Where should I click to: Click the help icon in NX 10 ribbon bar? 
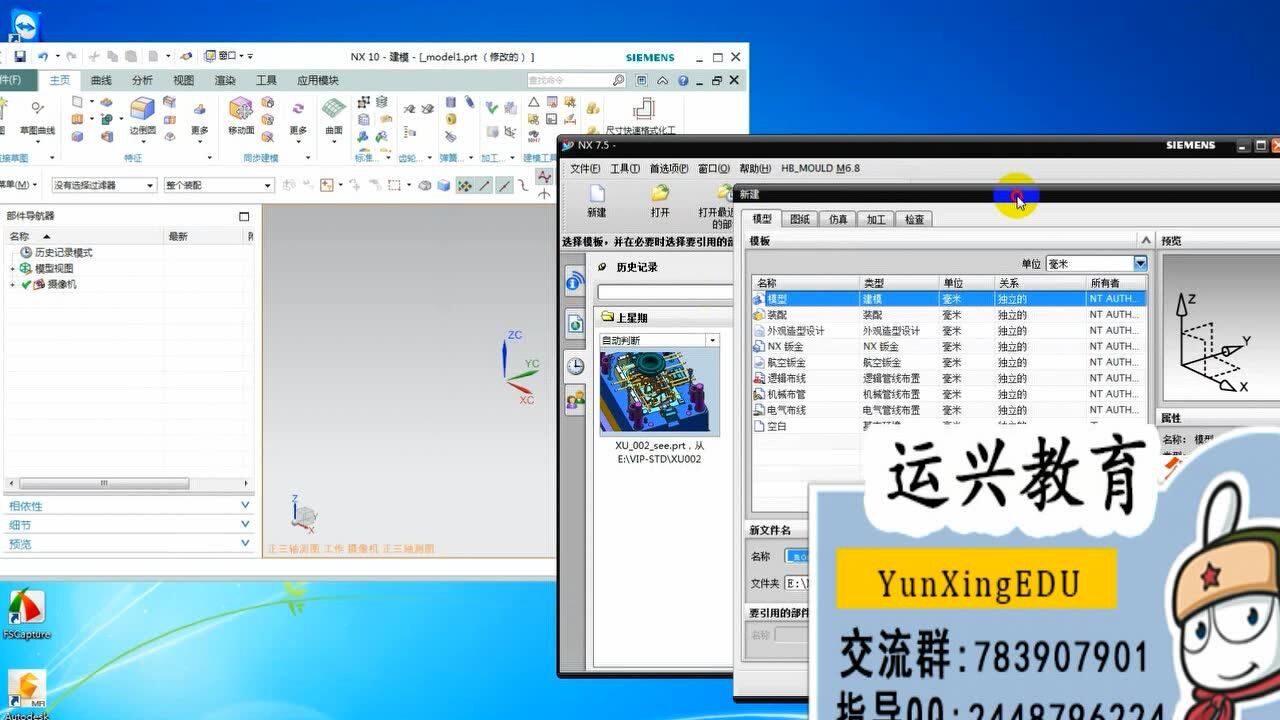[x=683, y=80]
